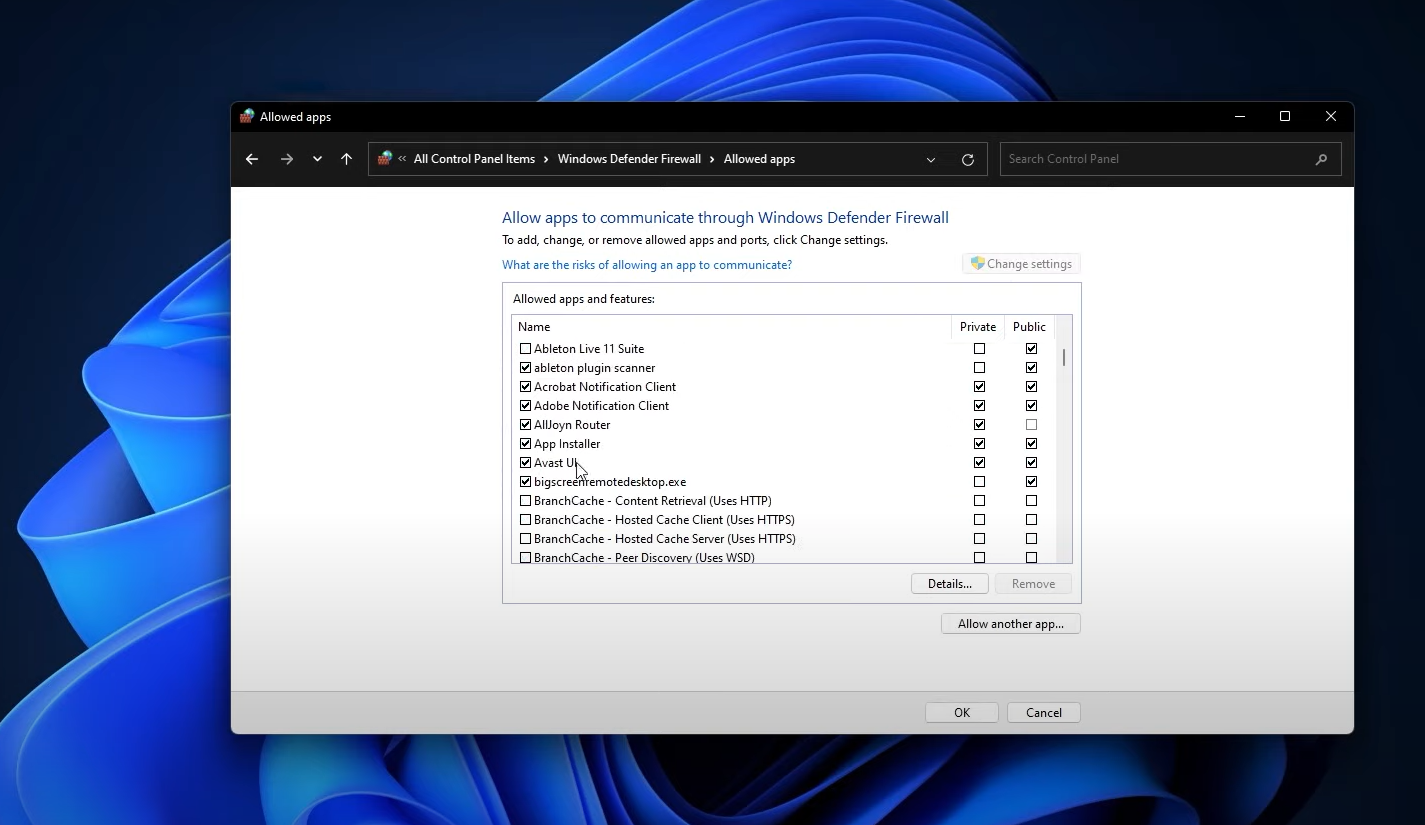The width and height of the screenshot is (1425, 825).
Task: Maximize the Allowed apps window
Action: pyautogui.click(x=1285, y=117)
